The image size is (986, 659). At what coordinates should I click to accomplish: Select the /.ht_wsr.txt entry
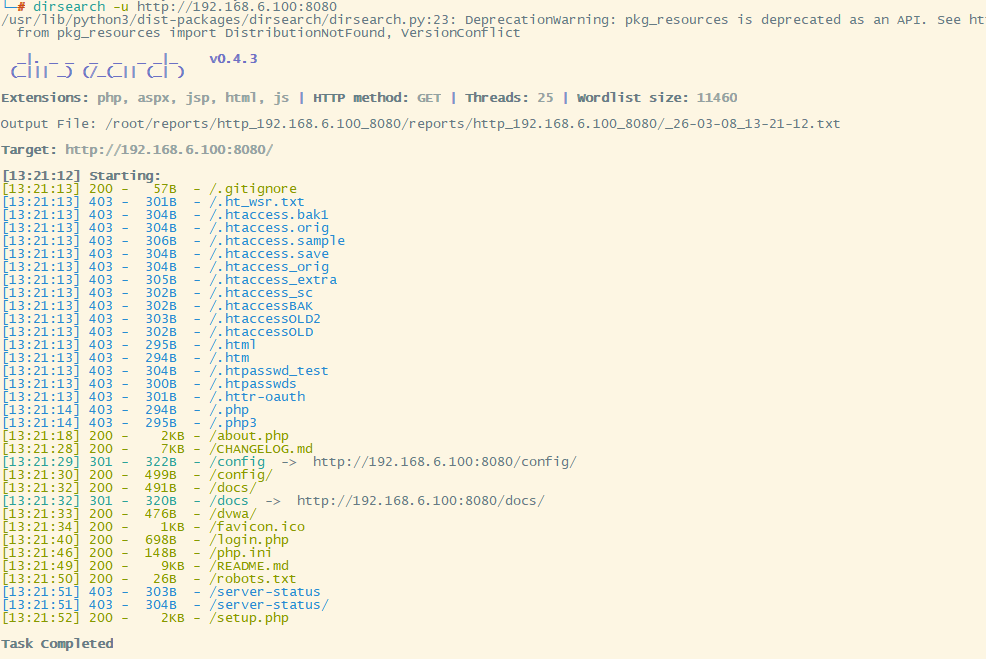point(257,202)
